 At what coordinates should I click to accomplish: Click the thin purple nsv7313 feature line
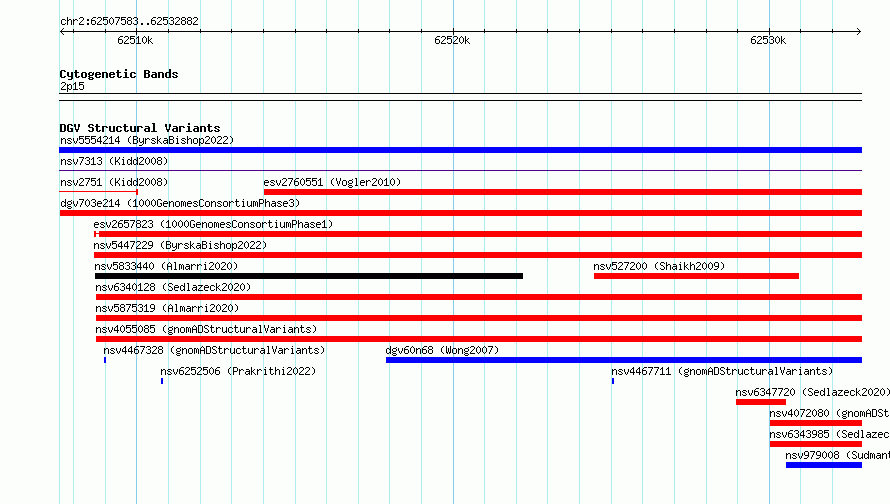[x=460, y=170]
